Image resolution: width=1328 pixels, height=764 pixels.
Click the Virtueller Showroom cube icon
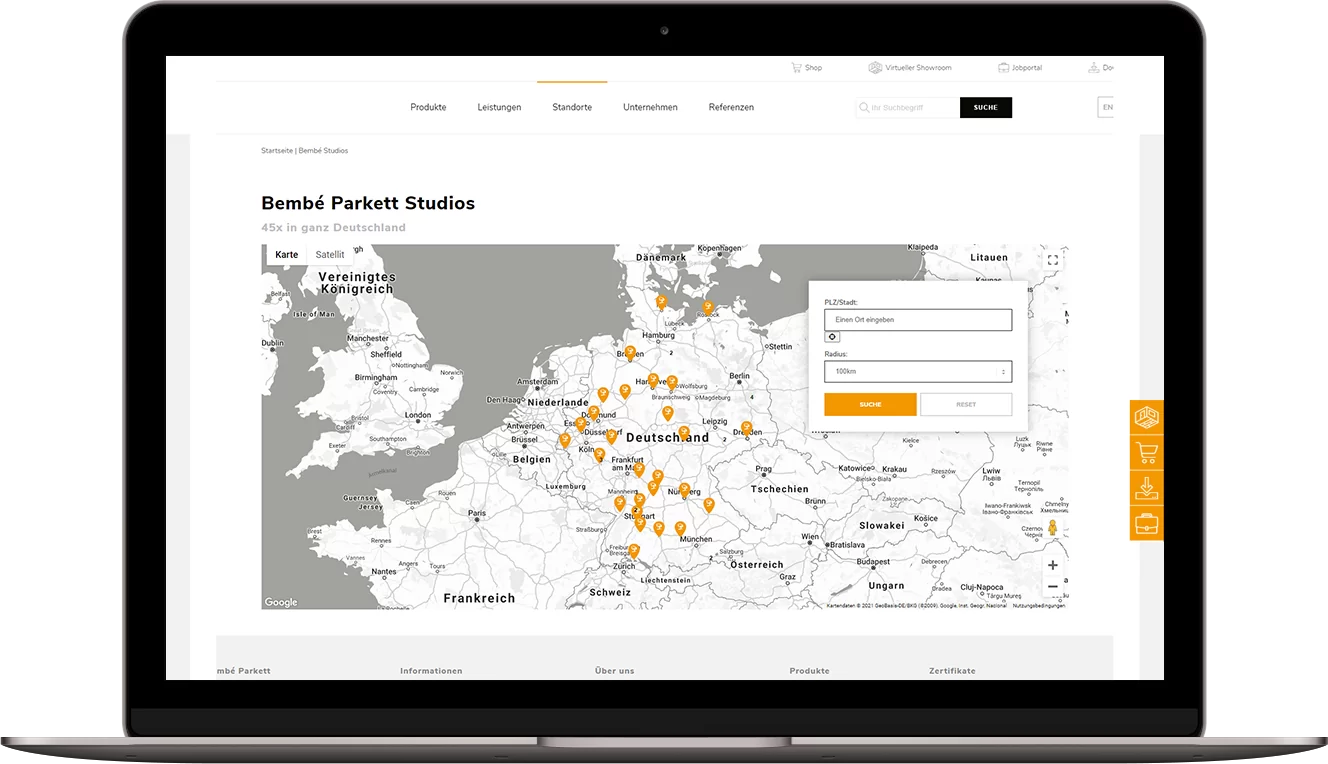(875, 68)
